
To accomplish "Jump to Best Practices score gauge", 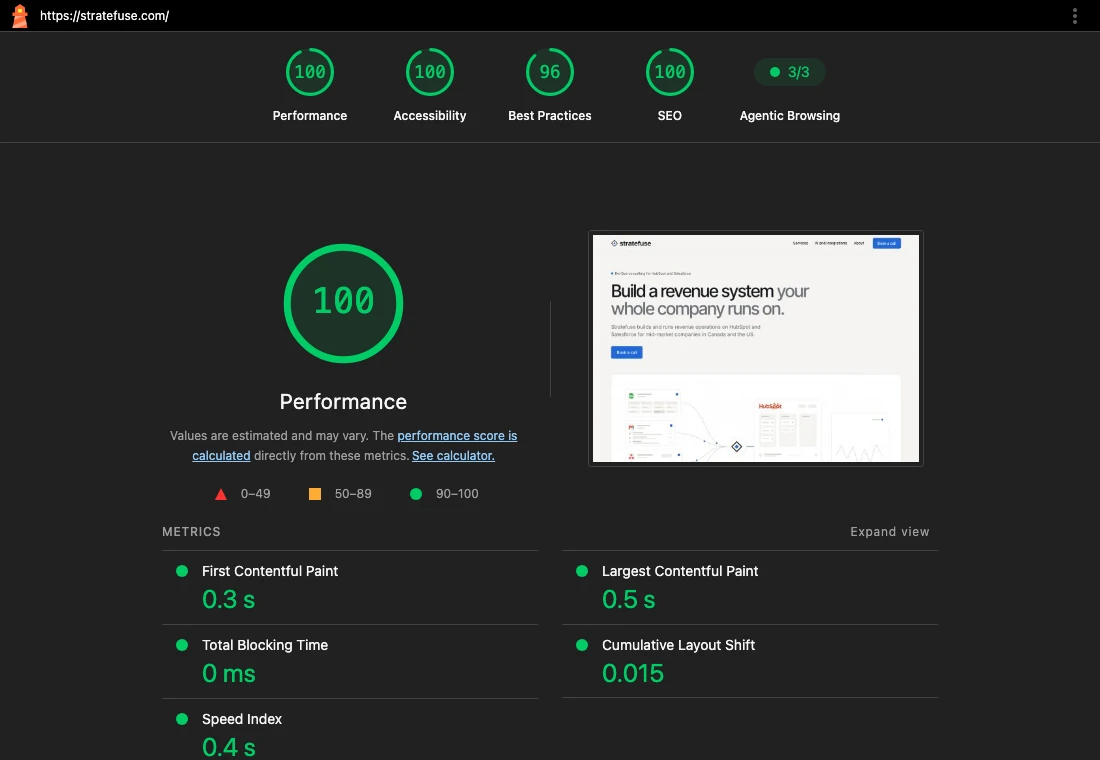I will tap(549, 72).
